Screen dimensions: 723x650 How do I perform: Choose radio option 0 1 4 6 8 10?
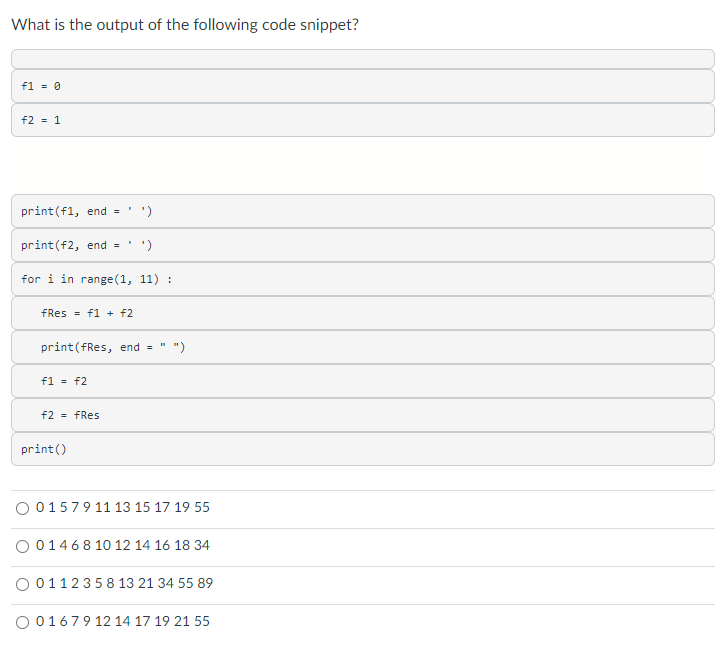(23, 546)
